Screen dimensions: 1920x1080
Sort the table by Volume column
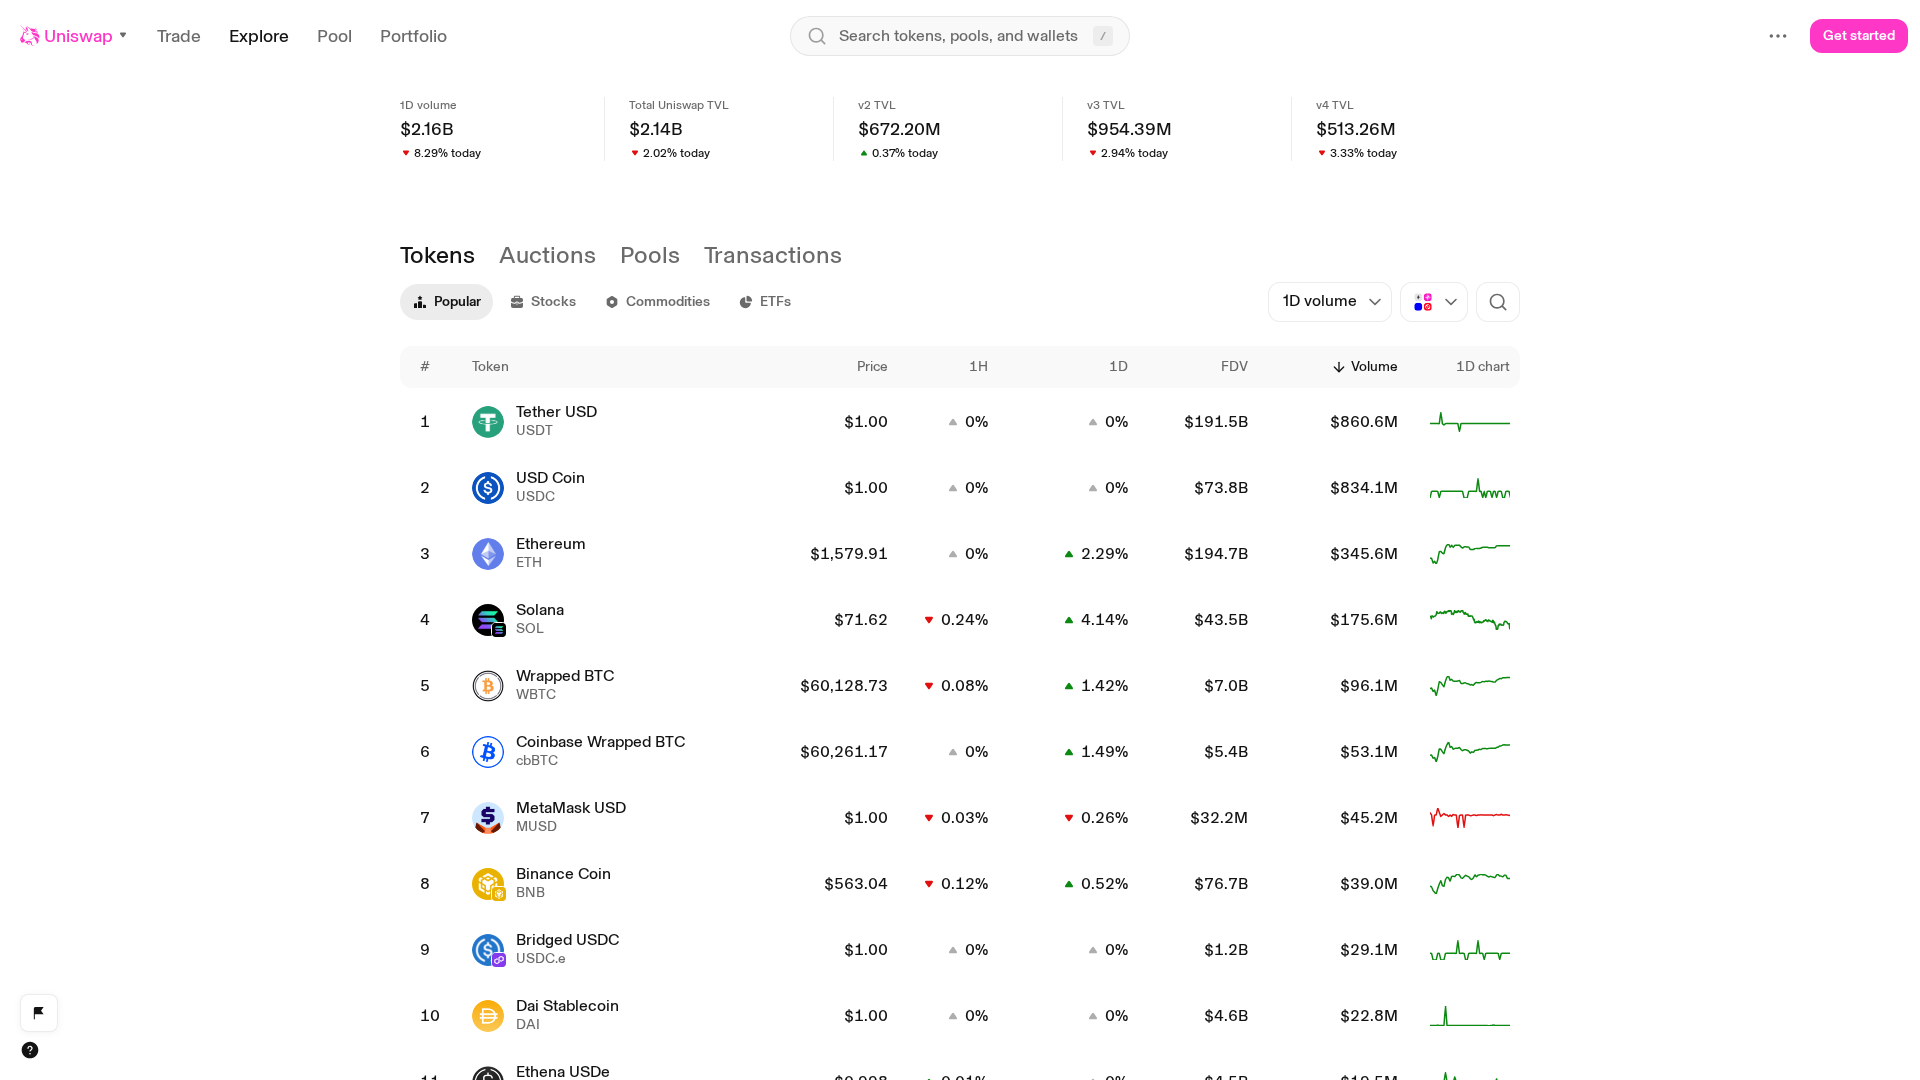(1365, 367)
